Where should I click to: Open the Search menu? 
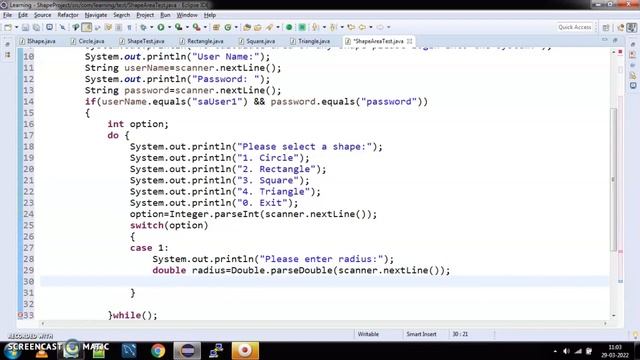click(122, 15)
